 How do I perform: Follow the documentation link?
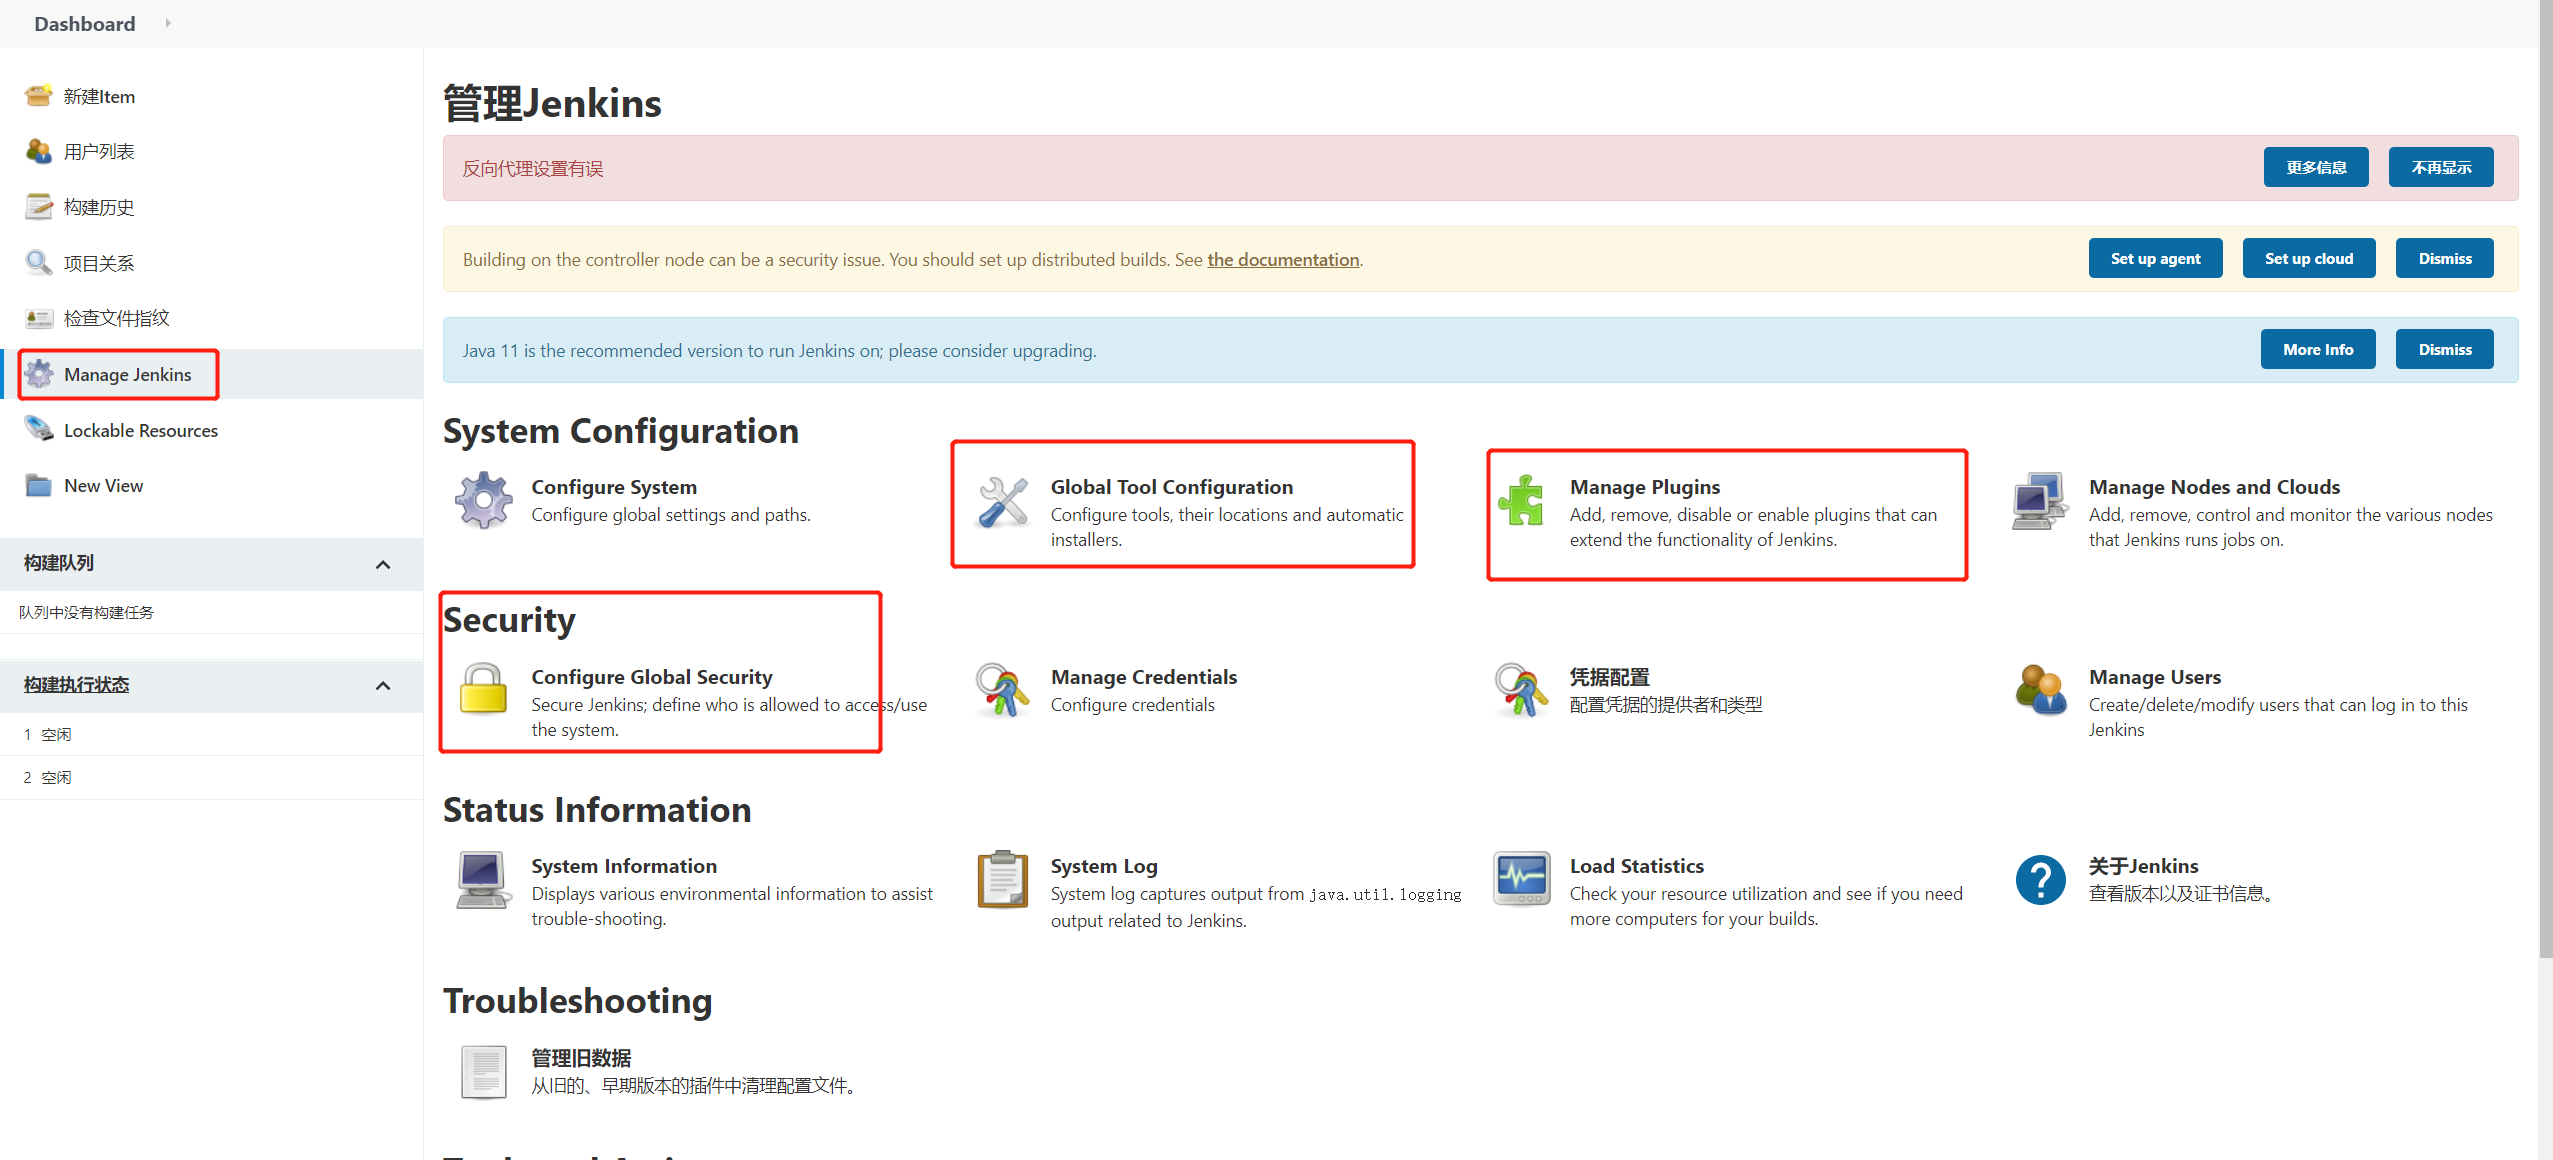(x=1283, y=260)
